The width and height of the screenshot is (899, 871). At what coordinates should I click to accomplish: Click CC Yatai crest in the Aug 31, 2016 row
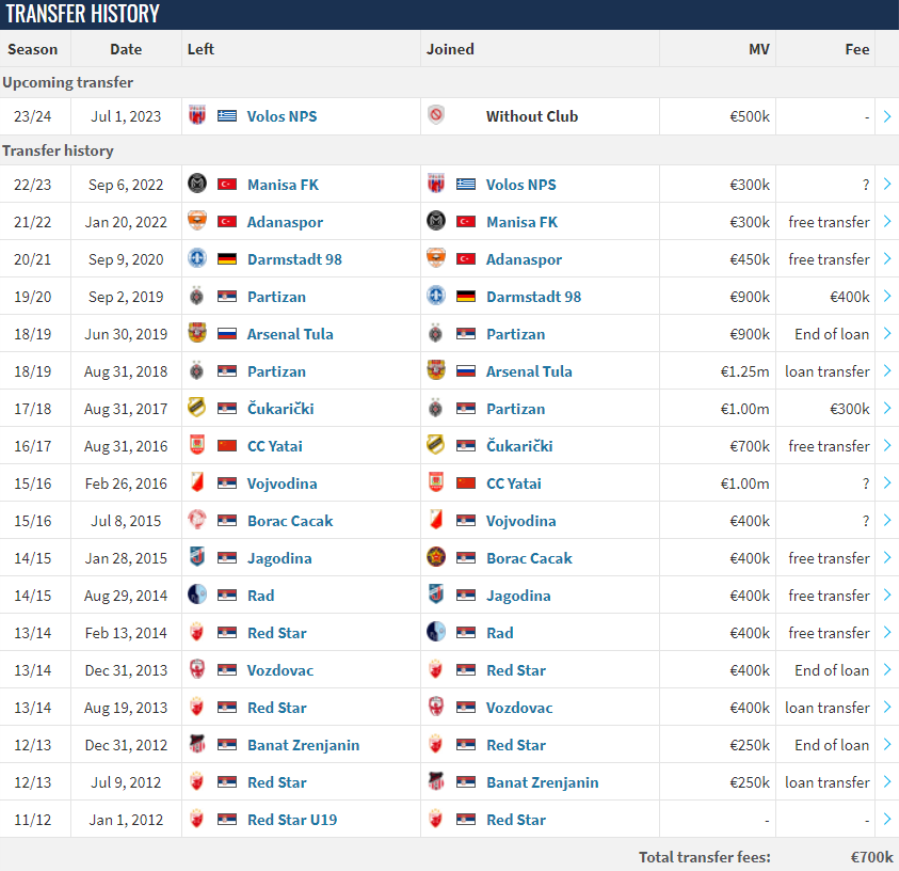coord(197,445)
